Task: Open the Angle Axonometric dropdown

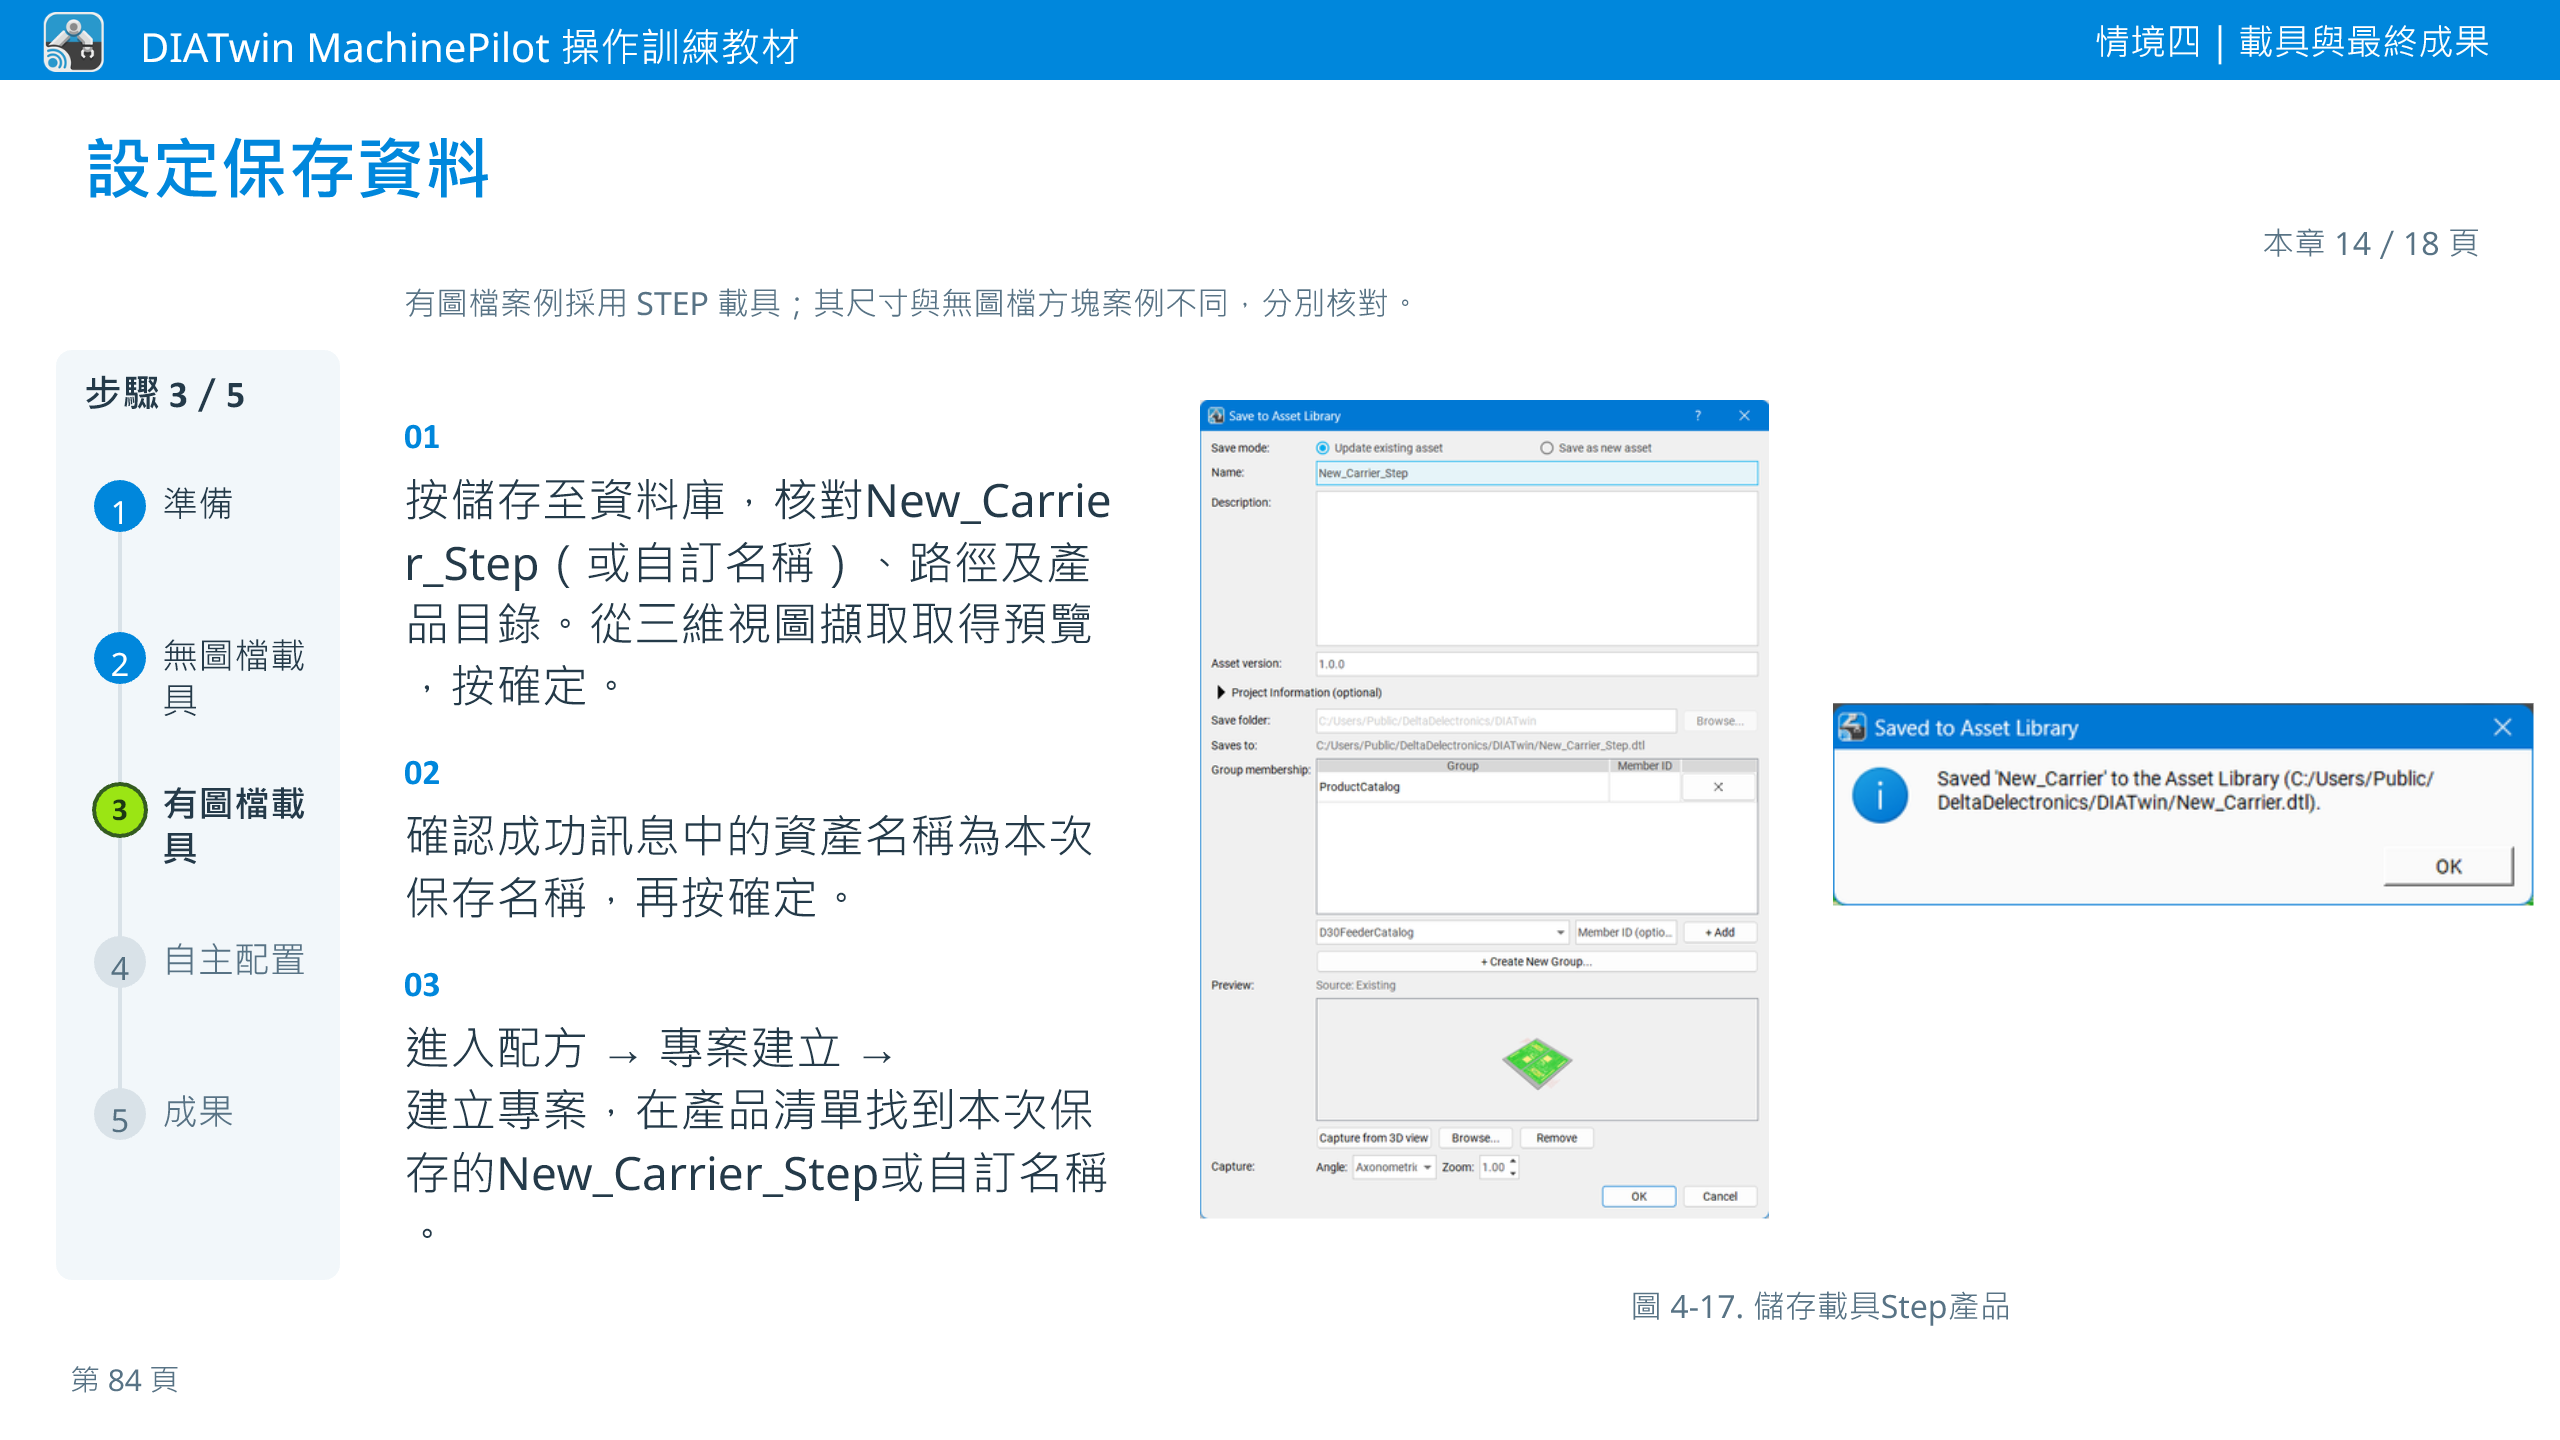Action: coord(1394,1167)
